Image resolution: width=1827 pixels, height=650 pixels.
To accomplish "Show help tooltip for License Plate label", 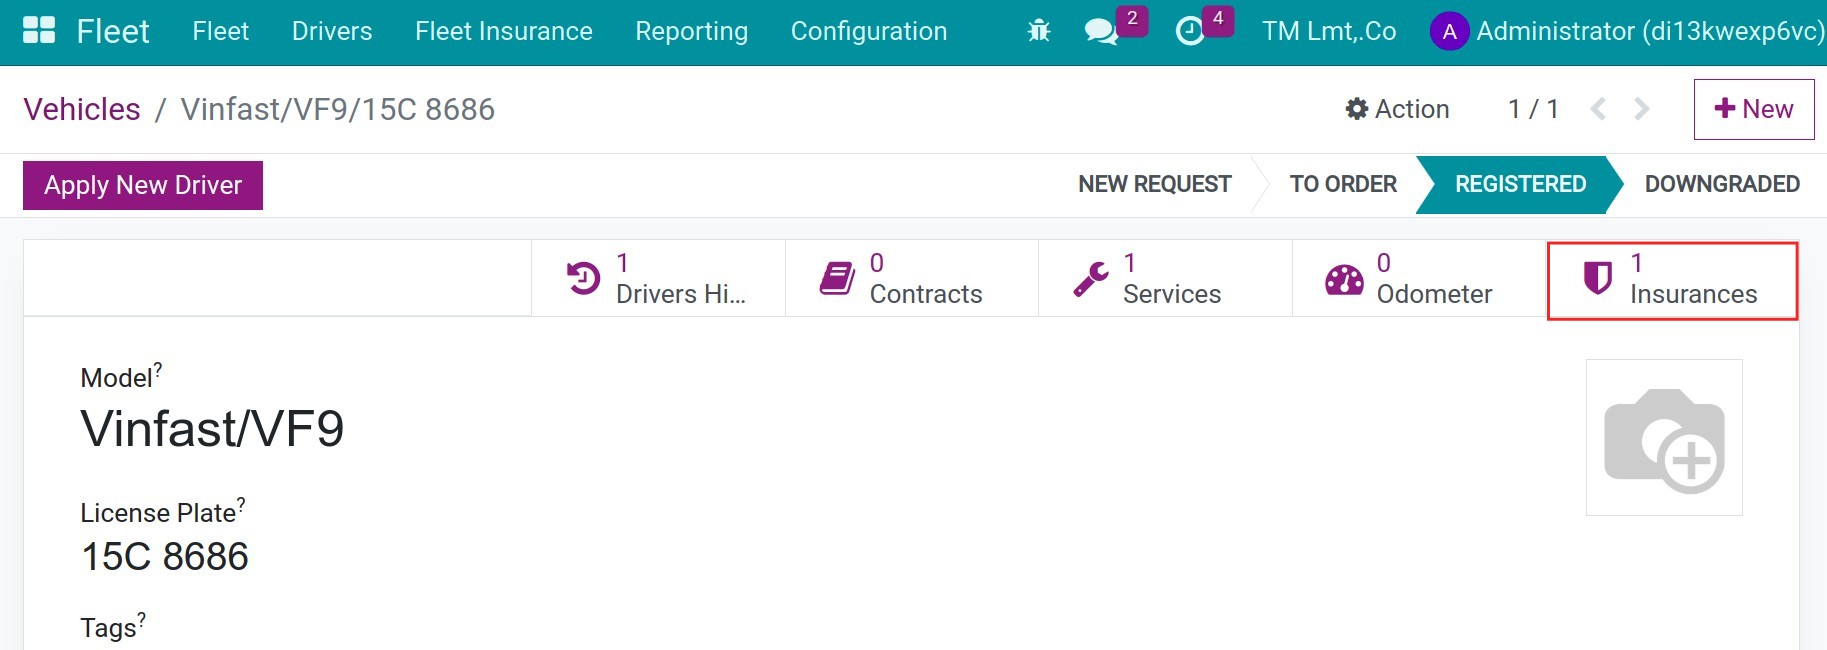I will tap(241, 505).
